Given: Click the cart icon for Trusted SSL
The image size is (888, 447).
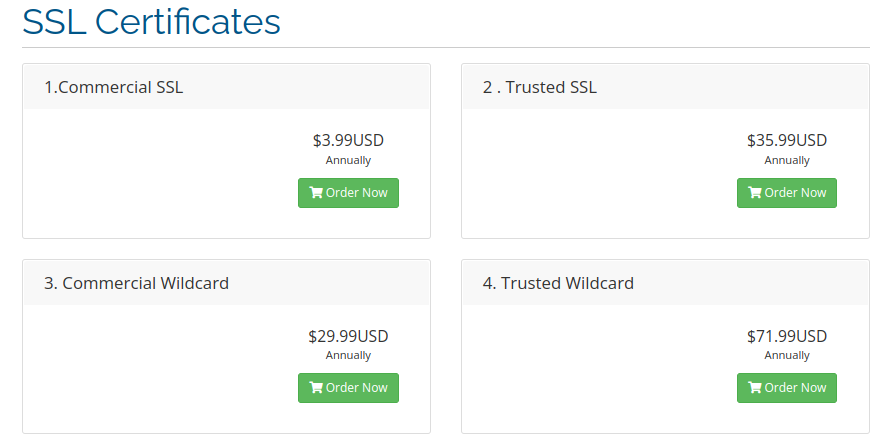Looking at the screenshot, I should (x=755, y=193).
